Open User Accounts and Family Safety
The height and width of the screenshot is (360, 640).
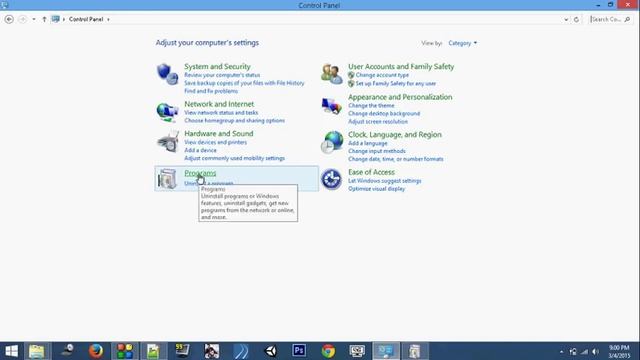401,66
